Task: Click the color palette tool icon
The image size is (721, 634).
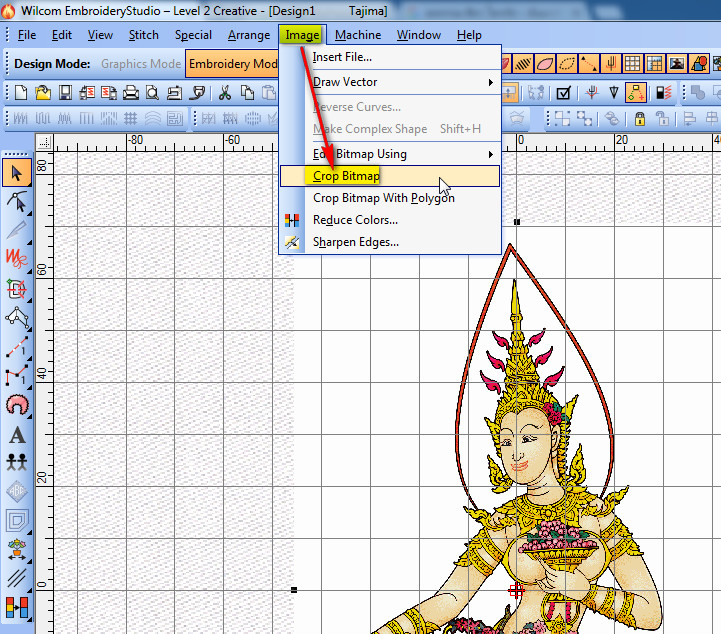Action: [17, 607]
